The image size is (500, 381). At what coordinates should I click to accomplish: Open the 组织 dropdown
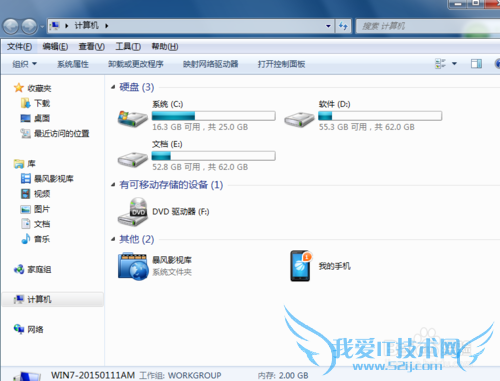pyautogui.click(x=24, y=64)
